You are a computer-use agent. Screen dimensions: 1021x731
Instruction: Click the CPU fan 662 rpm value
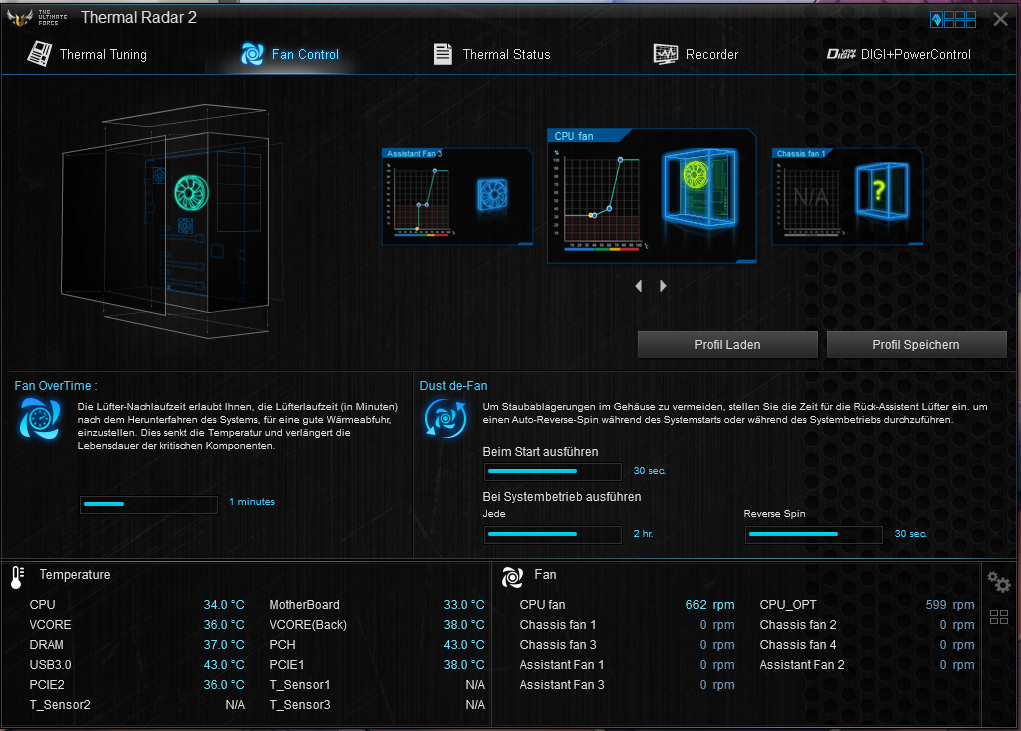710,605
